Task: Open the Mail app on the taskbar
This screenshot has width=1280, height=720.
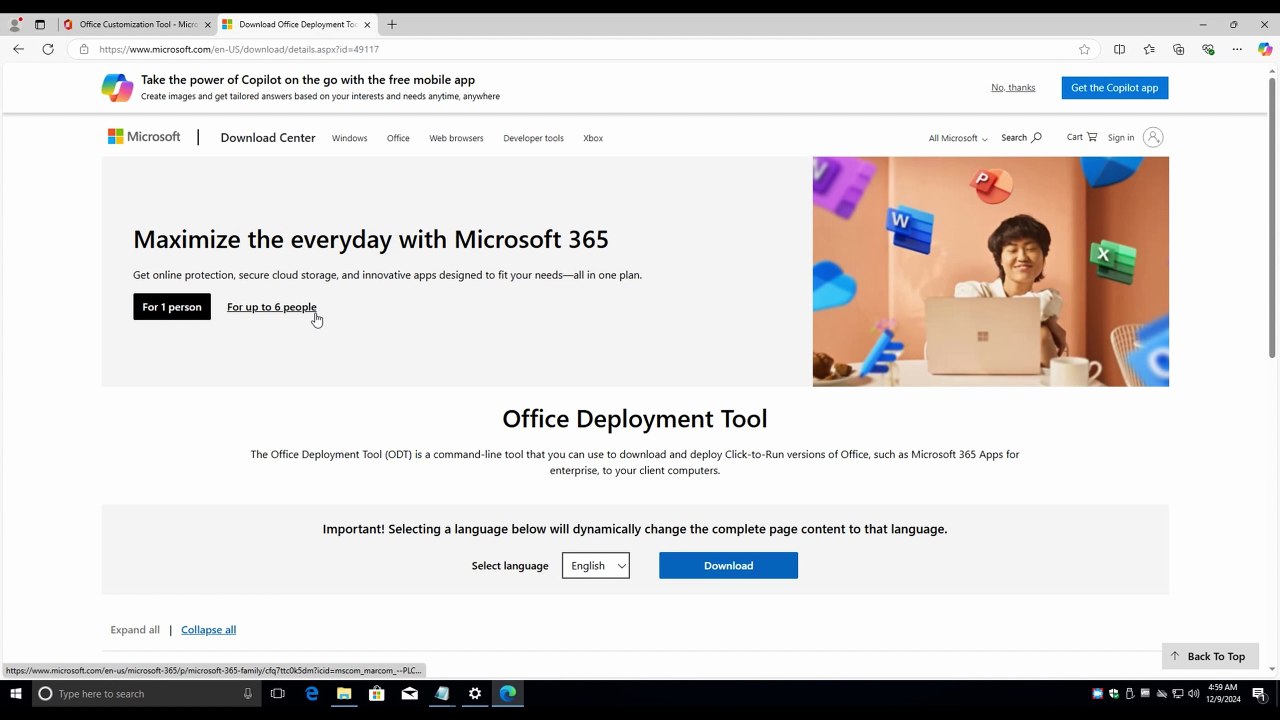Action: 409,693
